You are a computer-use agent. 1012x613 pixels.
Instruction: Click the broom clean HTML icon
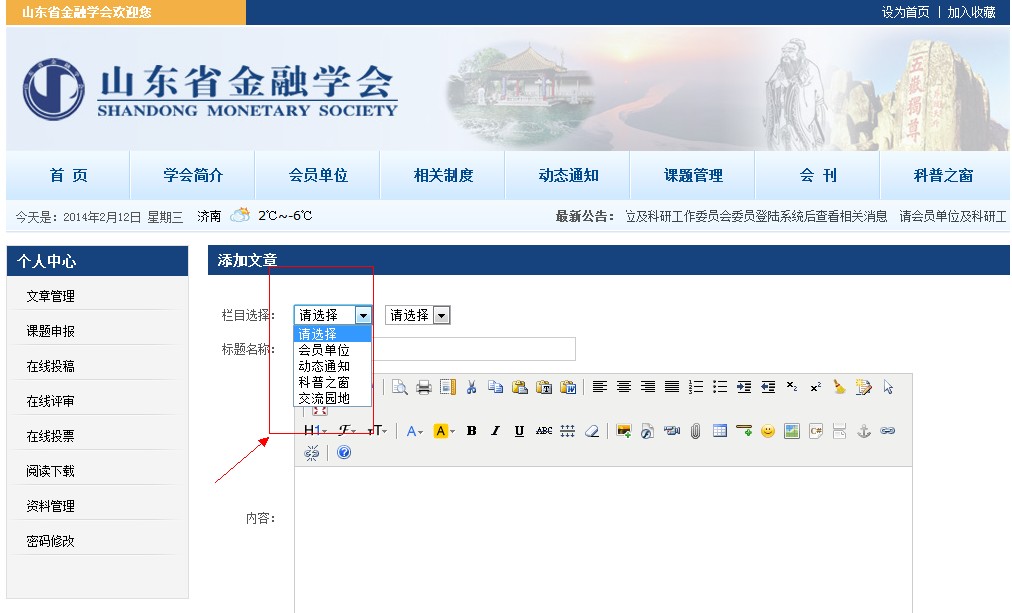click(840, 387)
